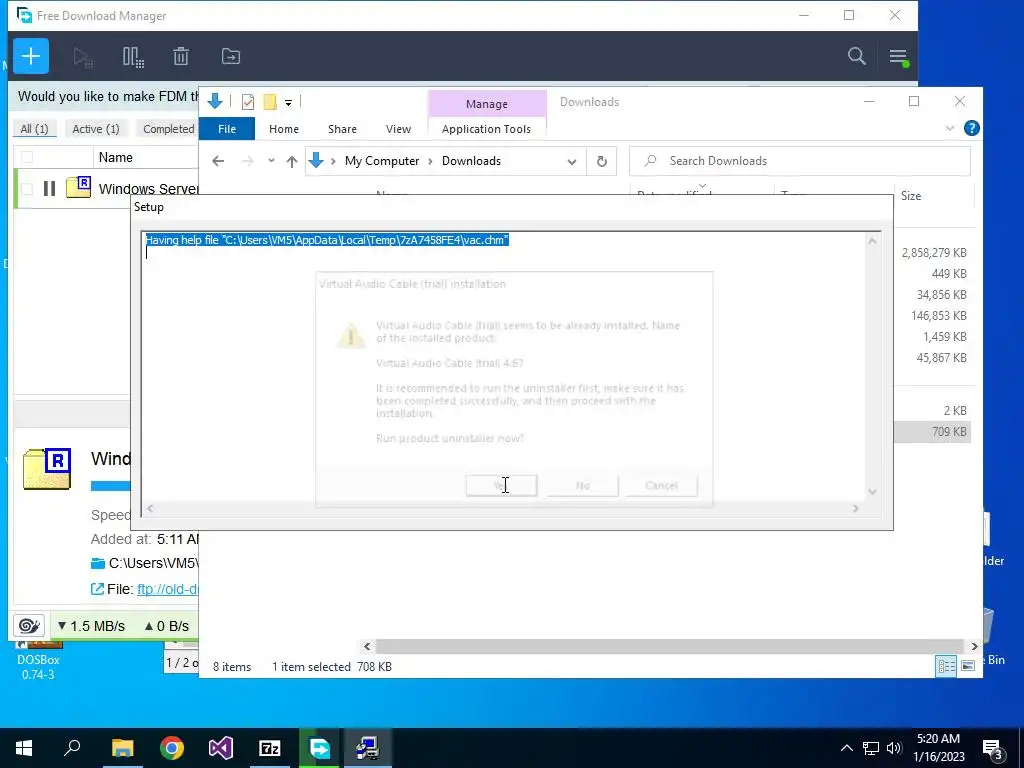This screenshot has width=1024, height=768.
Task: Select the Completed filter tab in FDM
Action: click(x=168, y=129)
